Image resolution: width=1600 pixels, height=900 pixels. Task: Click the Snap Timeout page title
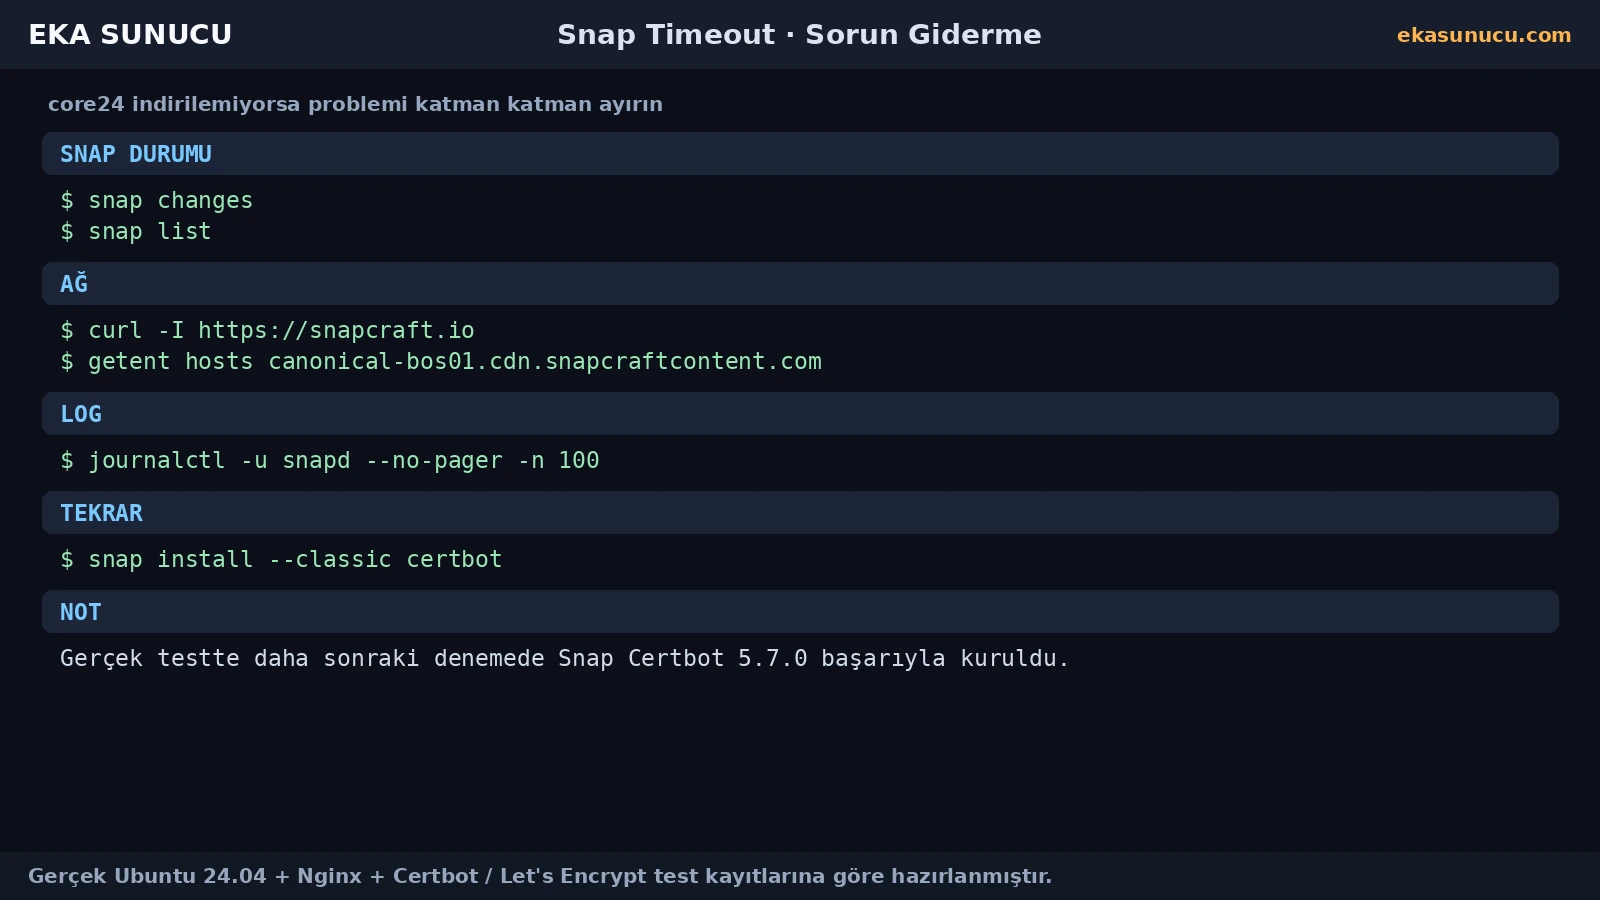pyautogui.click(x=799, y=35)
